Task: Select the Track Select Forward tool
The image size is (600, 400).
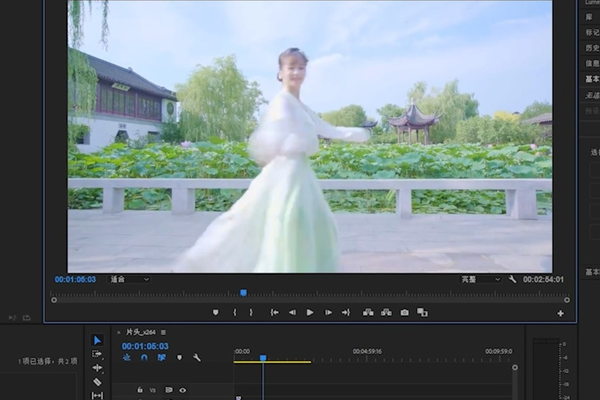Action: tap(97, 354)
